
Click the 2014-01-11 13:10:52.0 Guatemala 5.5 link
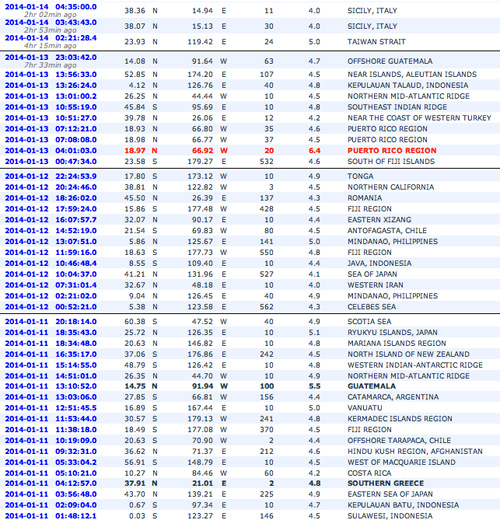51,386
